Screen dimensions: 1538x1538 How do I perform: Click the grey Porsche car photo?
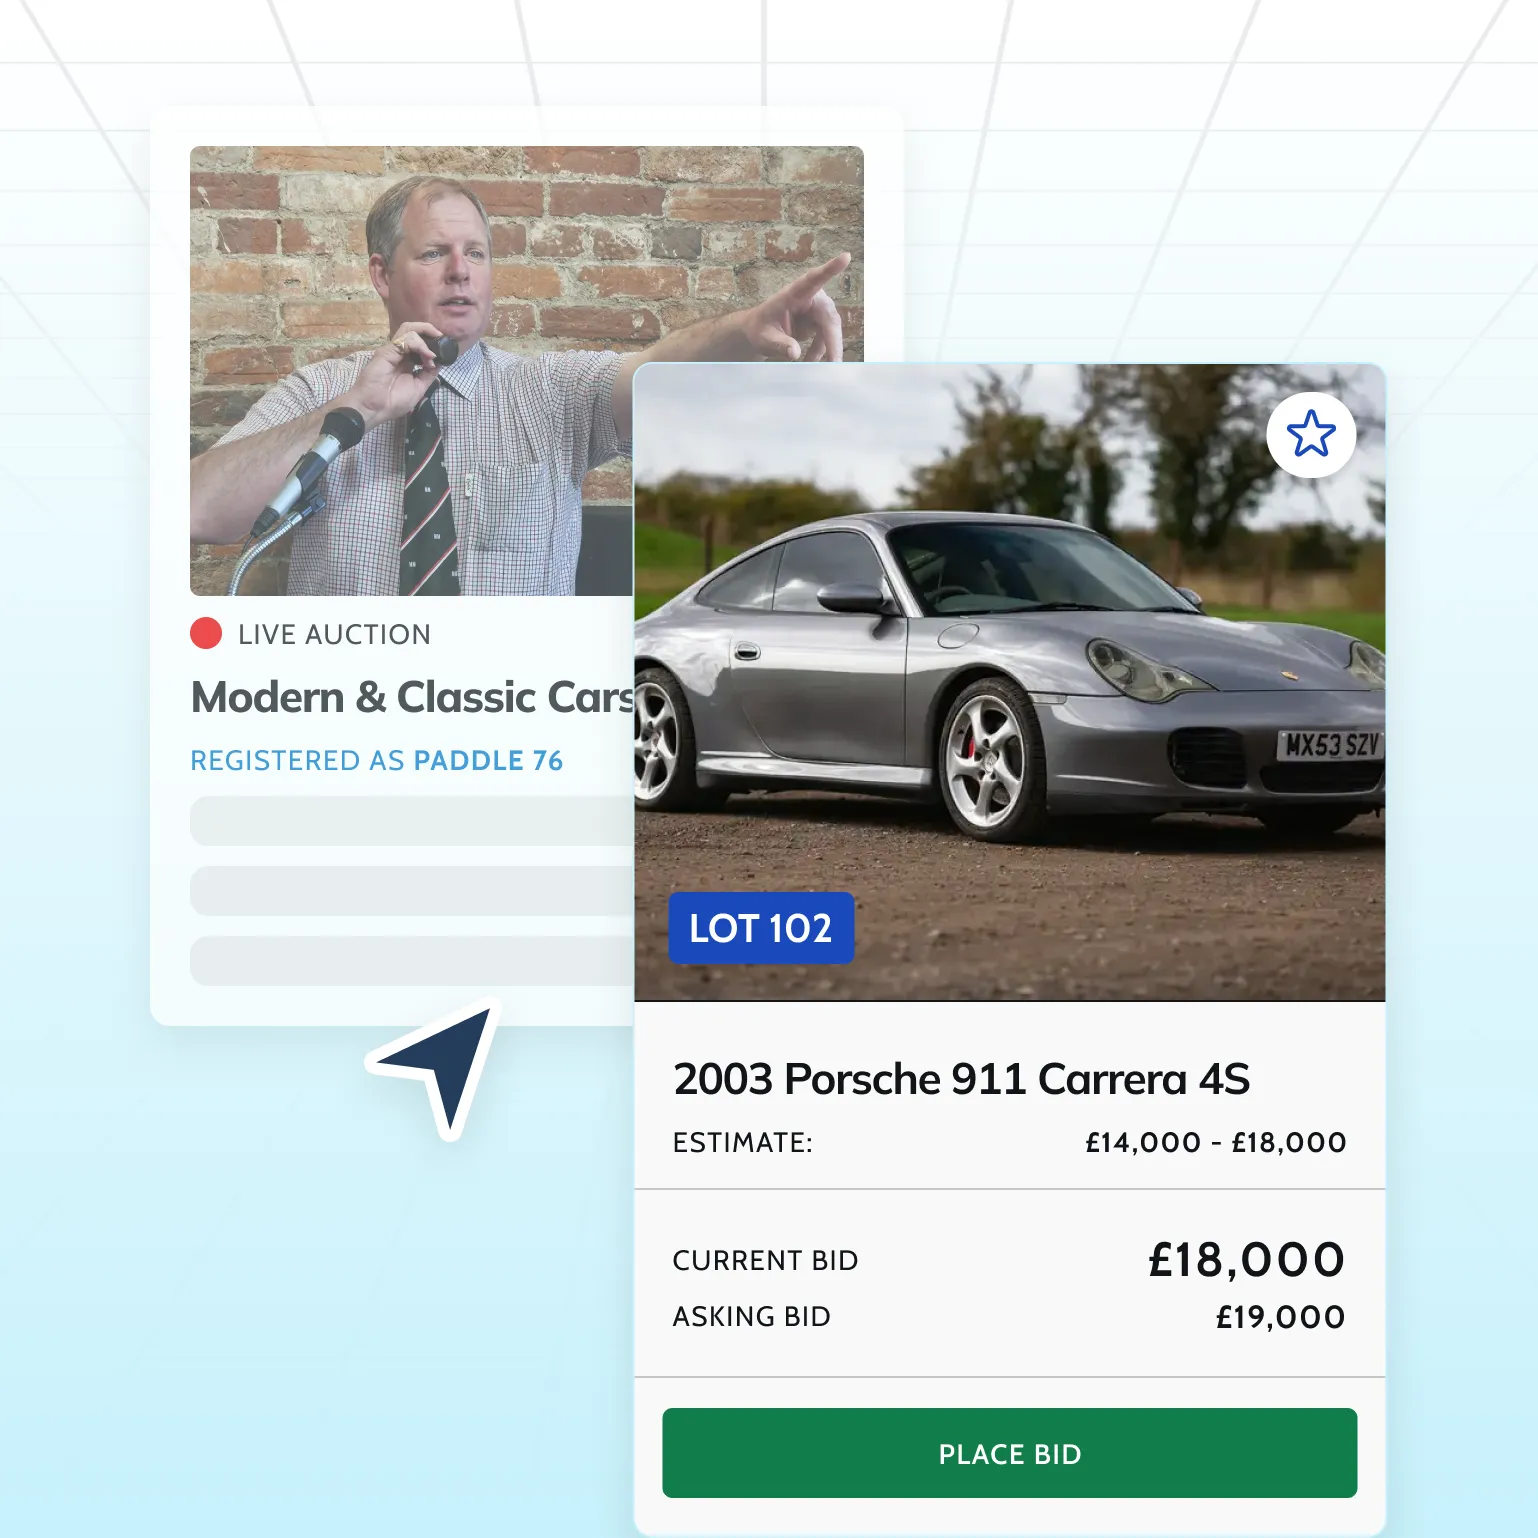(1010, 683)
